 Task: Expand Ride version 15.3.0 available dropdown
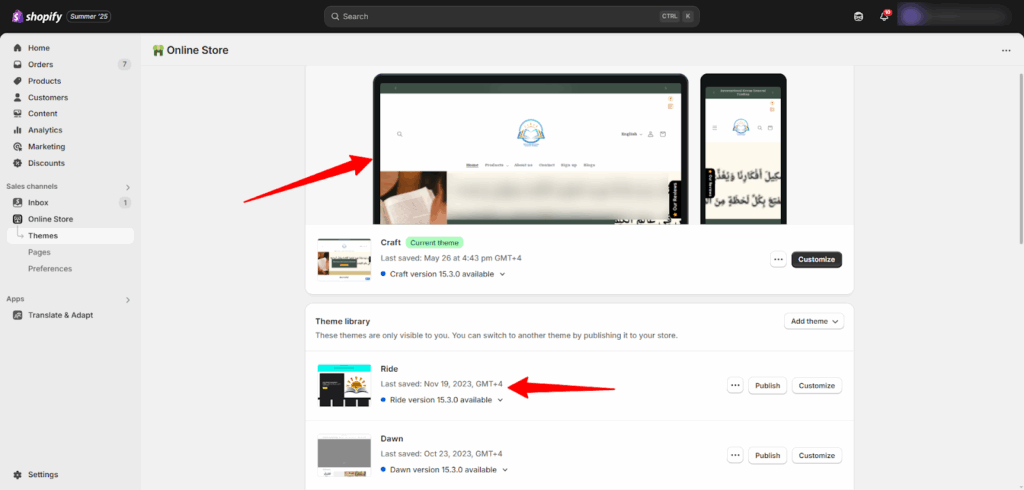(500, 400)
